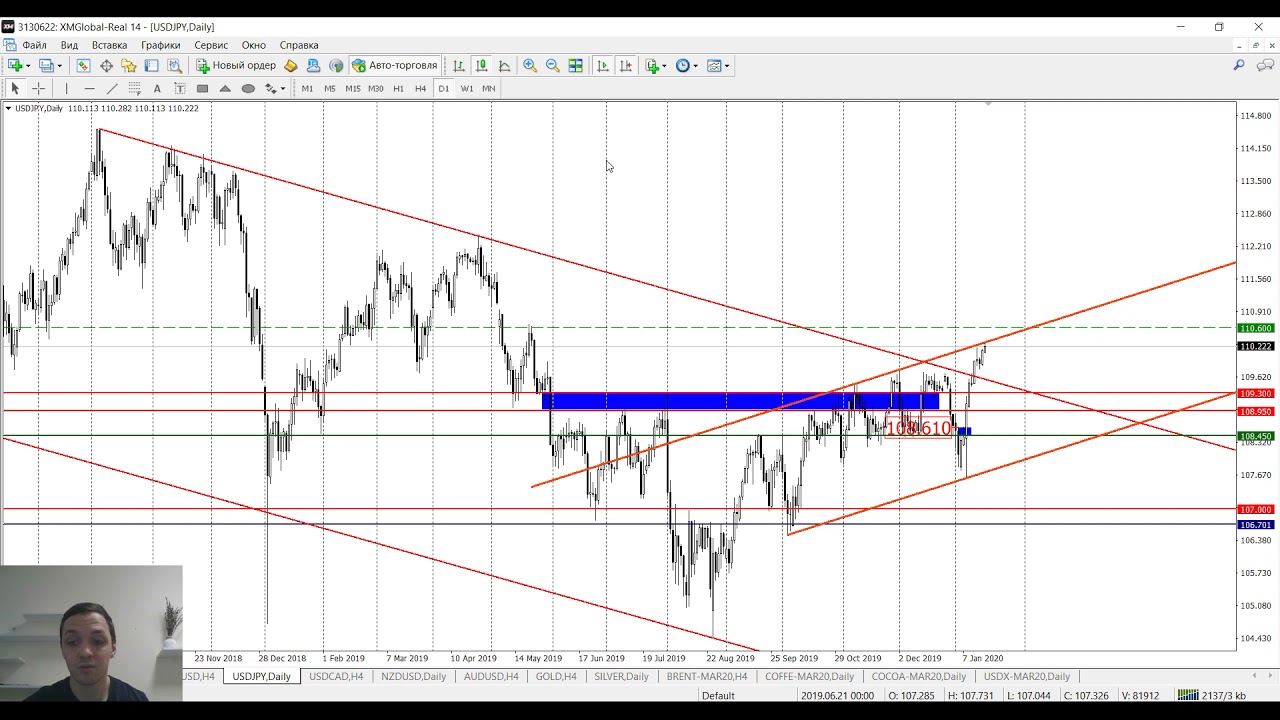Select the D1 timeframe button
Viewport: 1280px width, 720px height.
click(444, 88)
